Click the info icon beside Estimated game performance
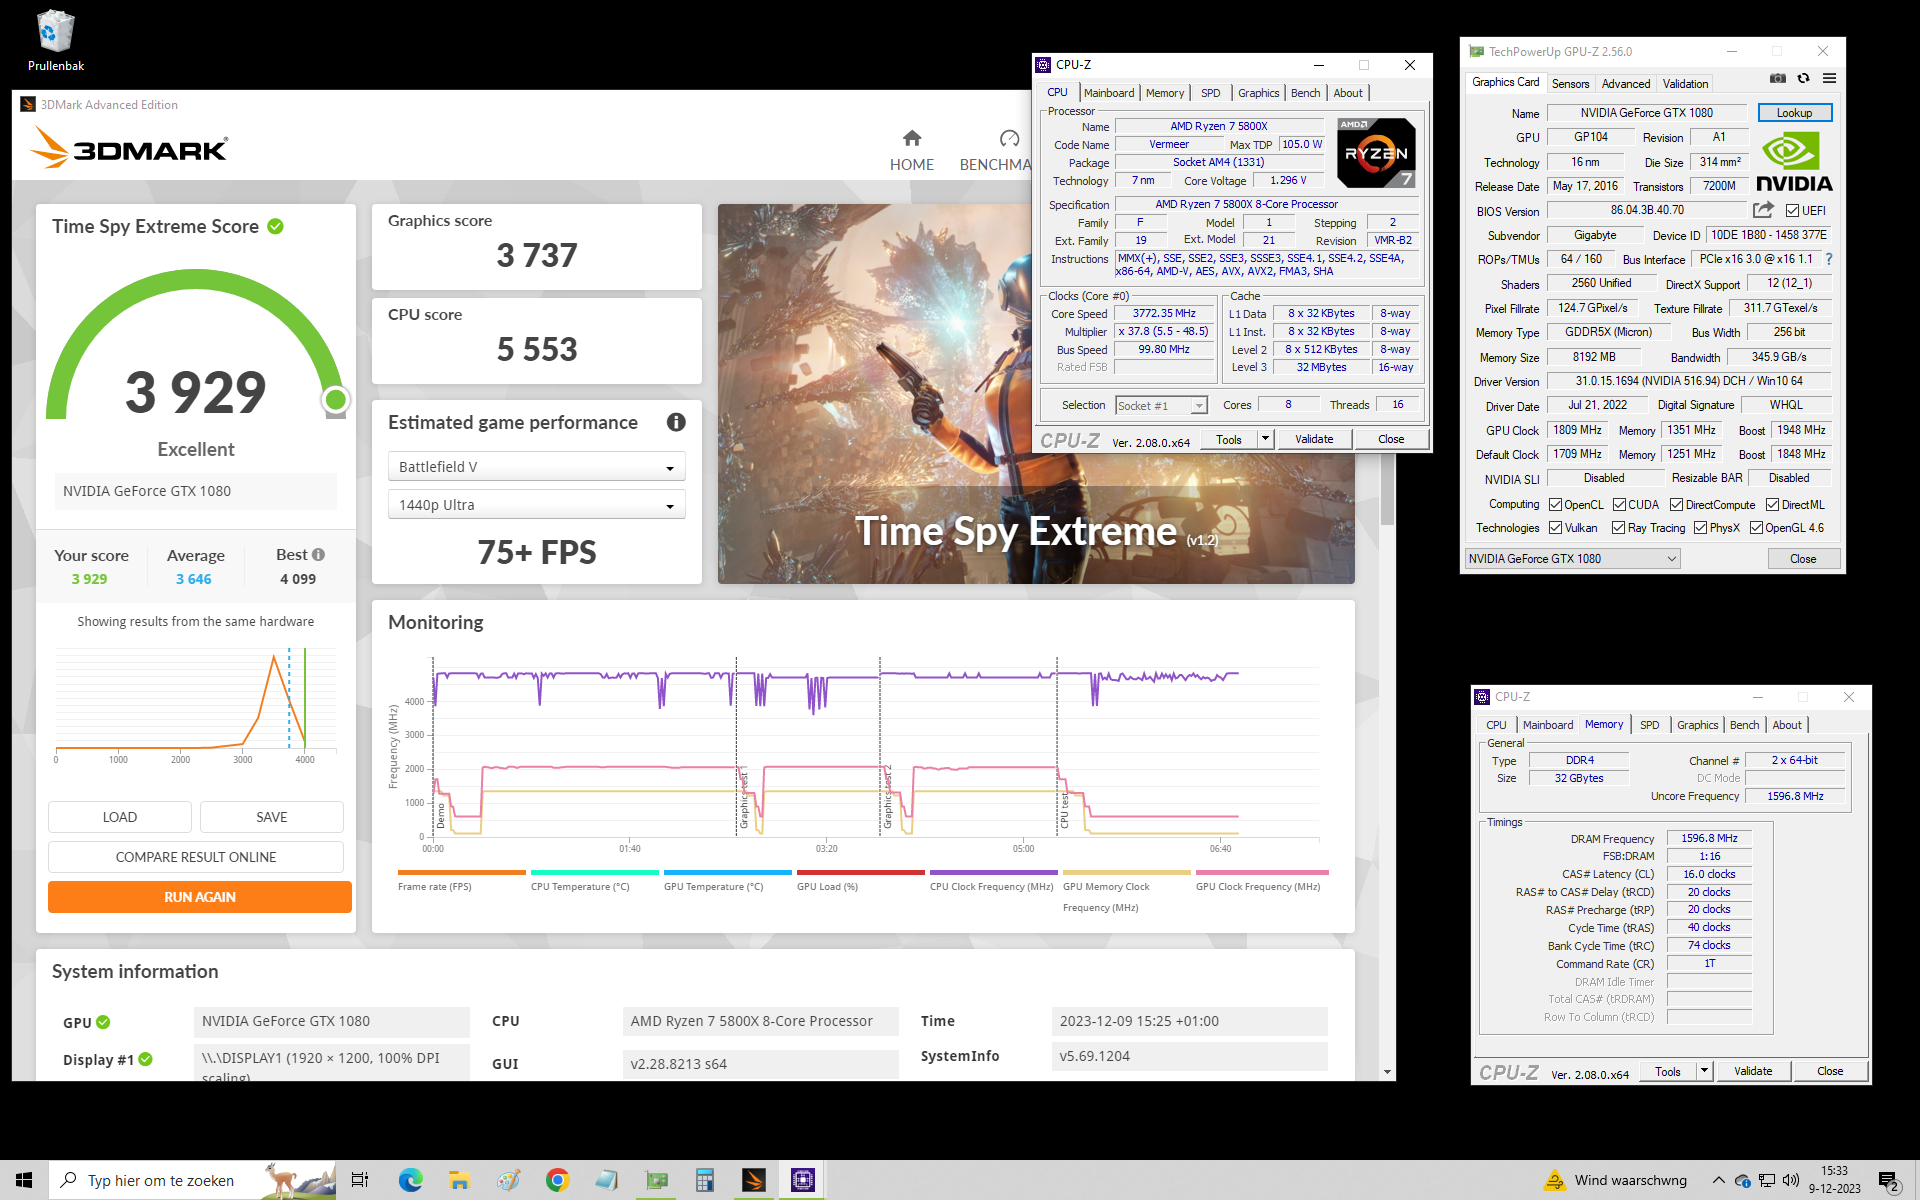The width and height of the screenshot is (1920, 1200). click(676, 422)
